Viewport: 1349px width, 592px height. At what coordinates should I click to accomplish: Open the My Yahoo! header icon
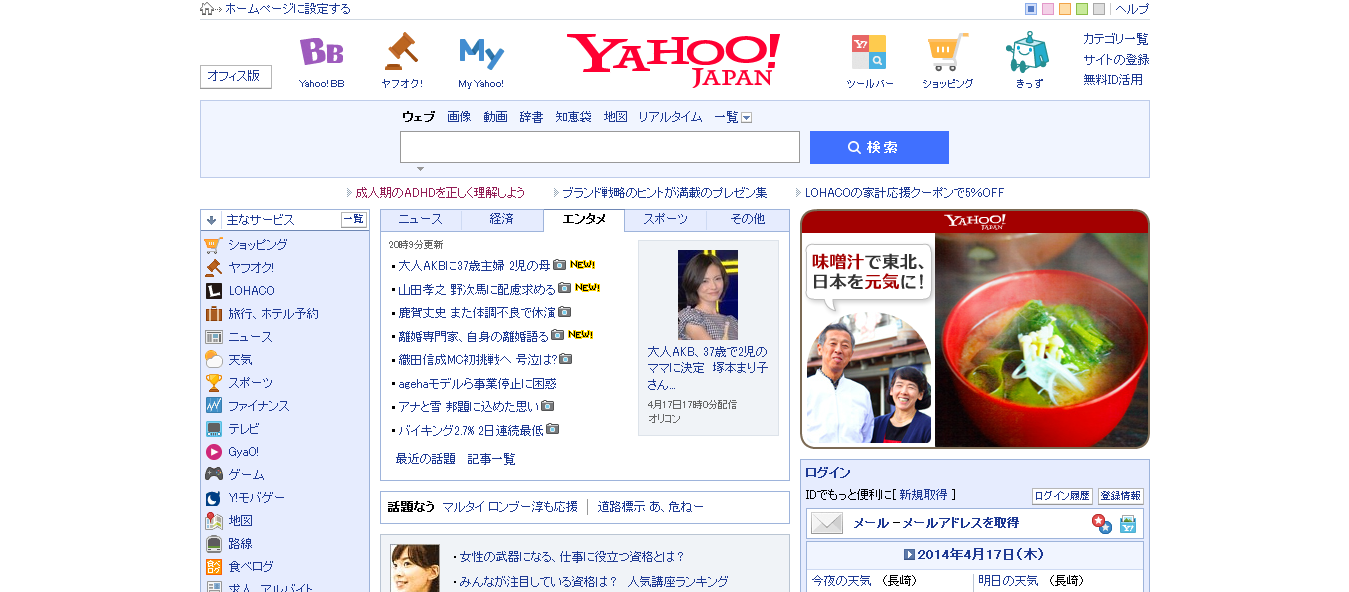(481, 52)
